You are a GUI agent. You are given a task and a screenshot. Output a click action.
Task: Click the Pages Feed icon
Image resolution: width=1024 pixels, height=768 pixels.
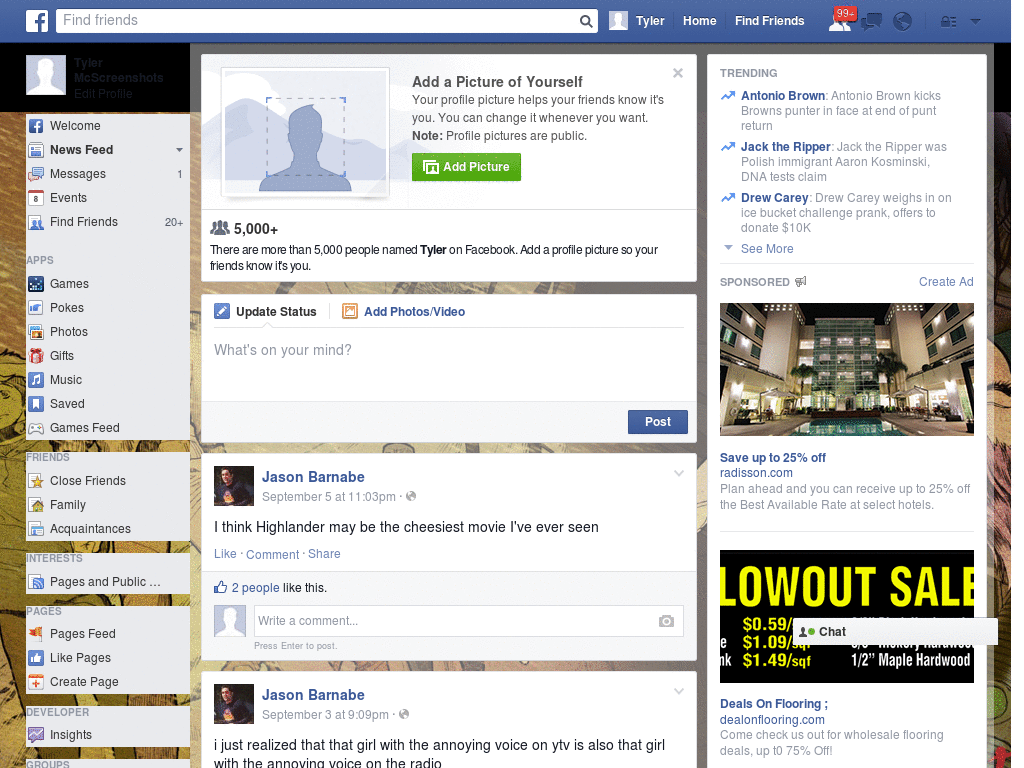(36, 633)
